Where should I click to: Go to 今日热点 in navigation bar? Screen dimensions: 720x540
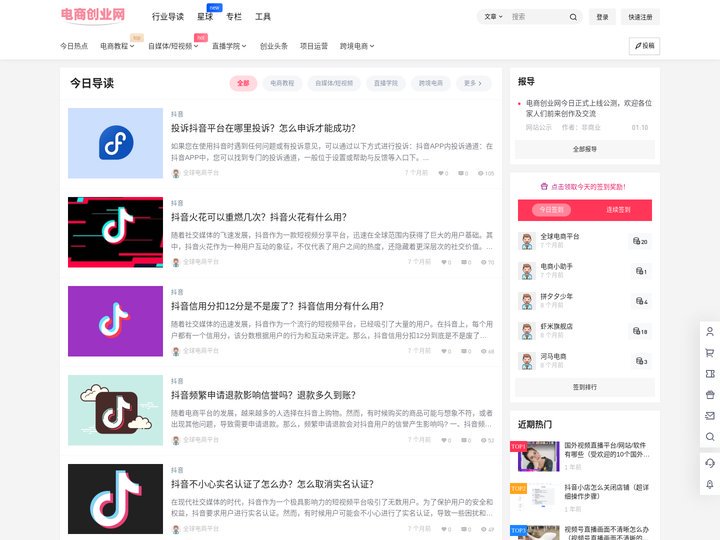click(74, 46)
